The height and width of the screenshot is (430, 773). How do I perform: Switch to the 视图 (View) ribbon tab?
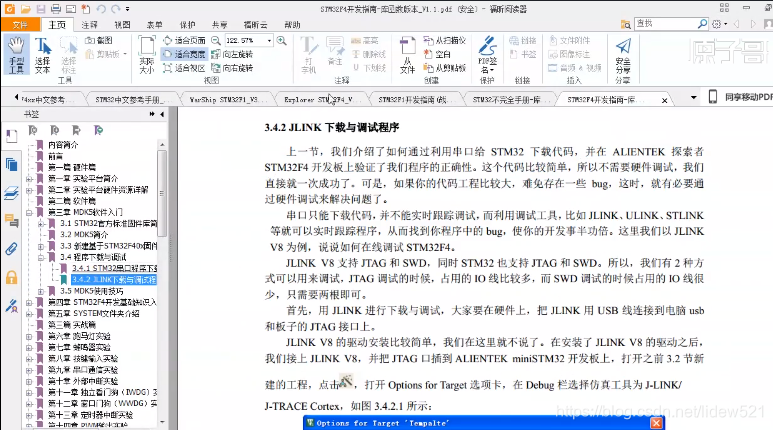[x=122, y=25]
